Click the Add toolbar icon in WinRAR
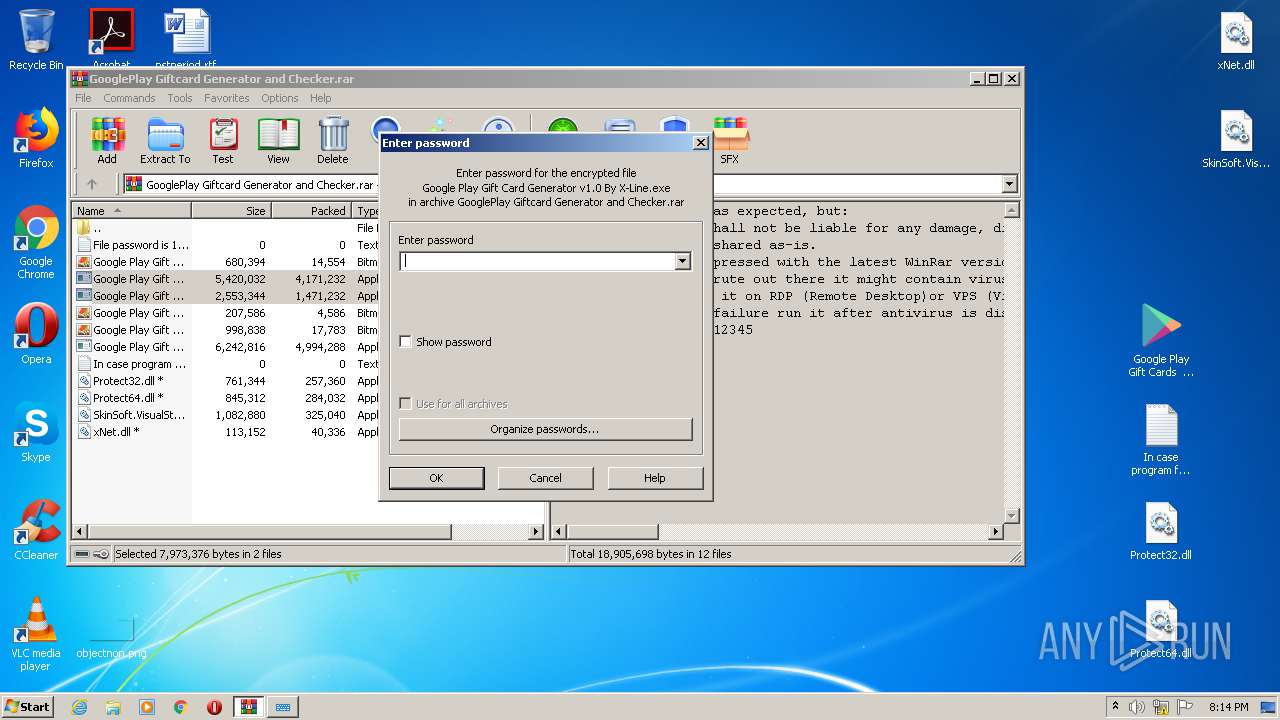Screen dimensions: 1280x720 pyautogui.click(x=107, y=140)
